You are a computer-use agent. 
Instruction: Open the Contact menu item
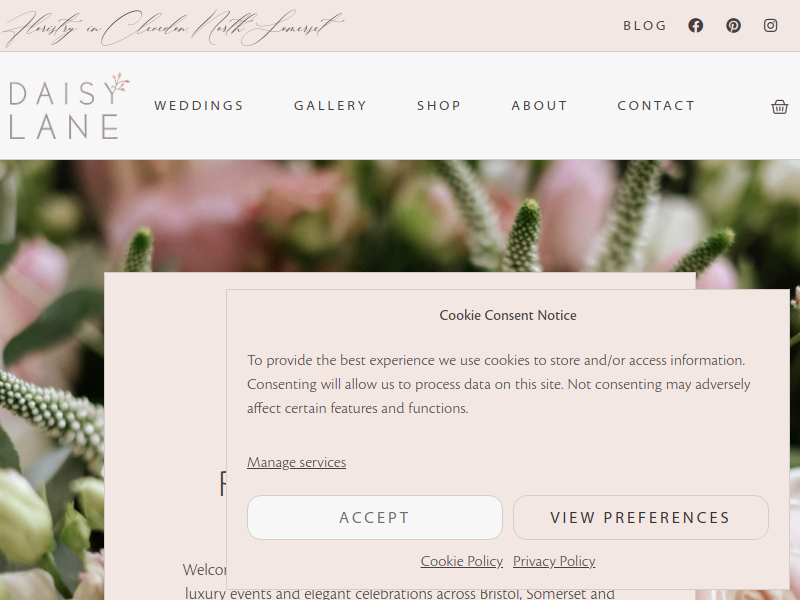pos(656,106)
